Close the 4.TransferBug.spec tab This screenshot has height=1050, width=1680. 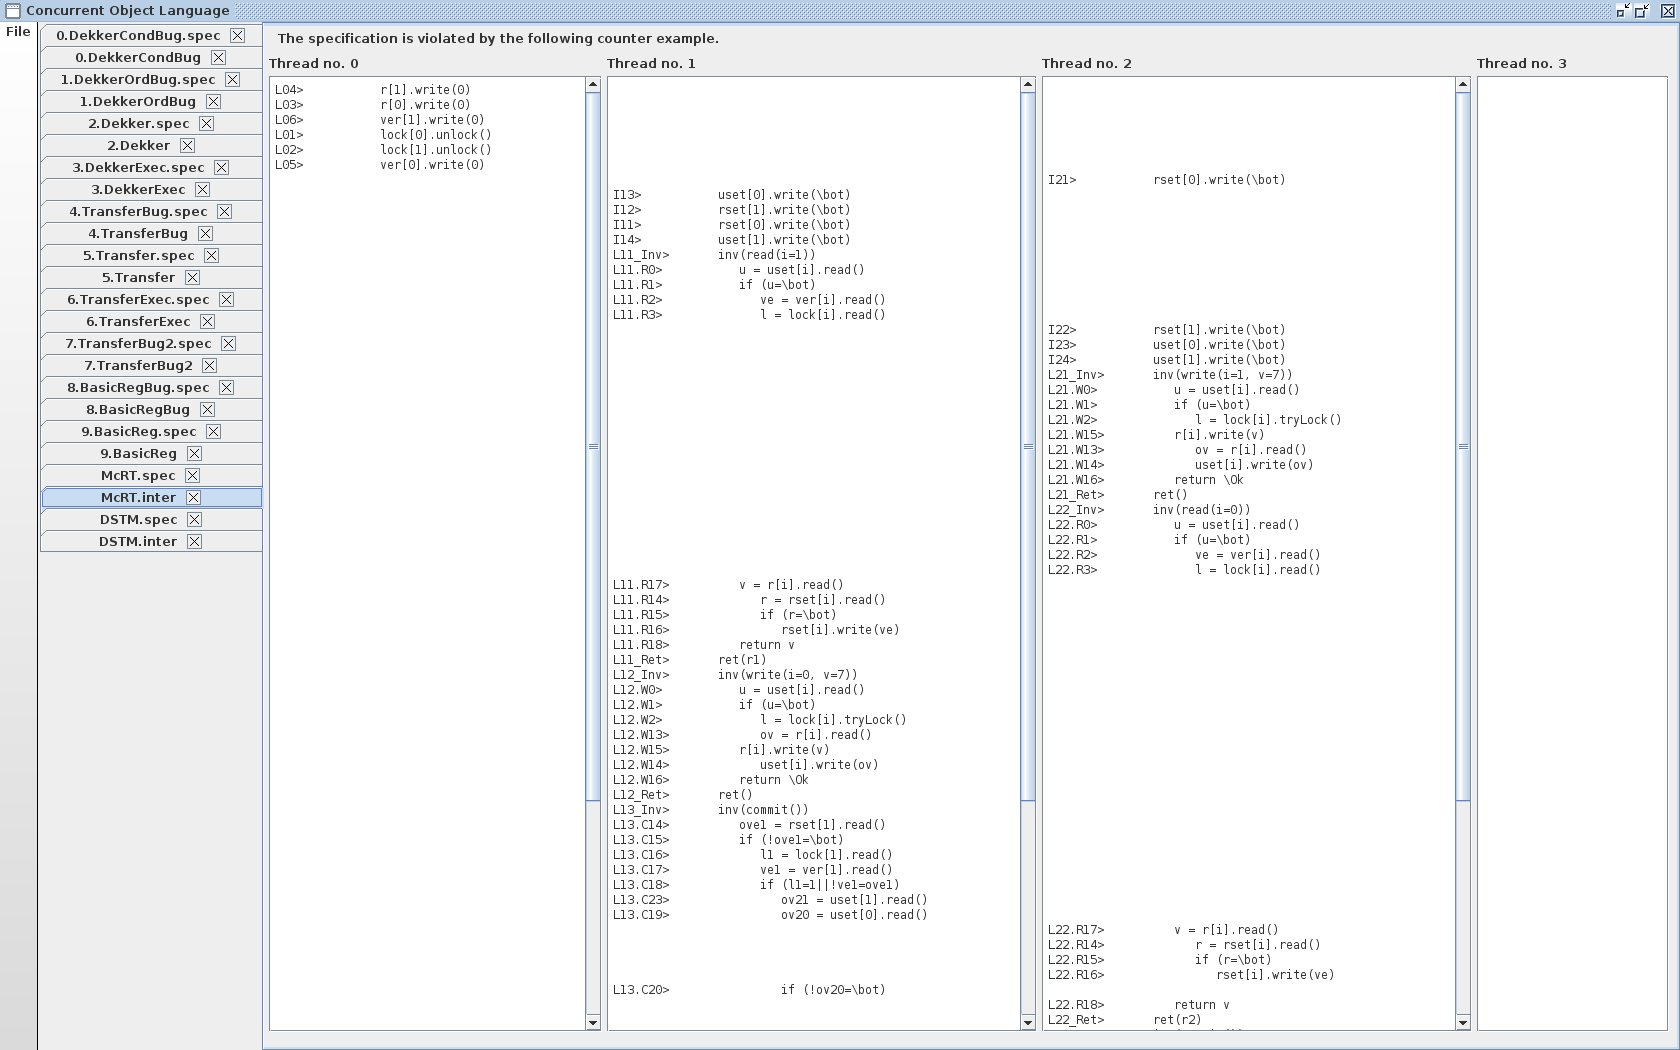click(x=224, y=211)
